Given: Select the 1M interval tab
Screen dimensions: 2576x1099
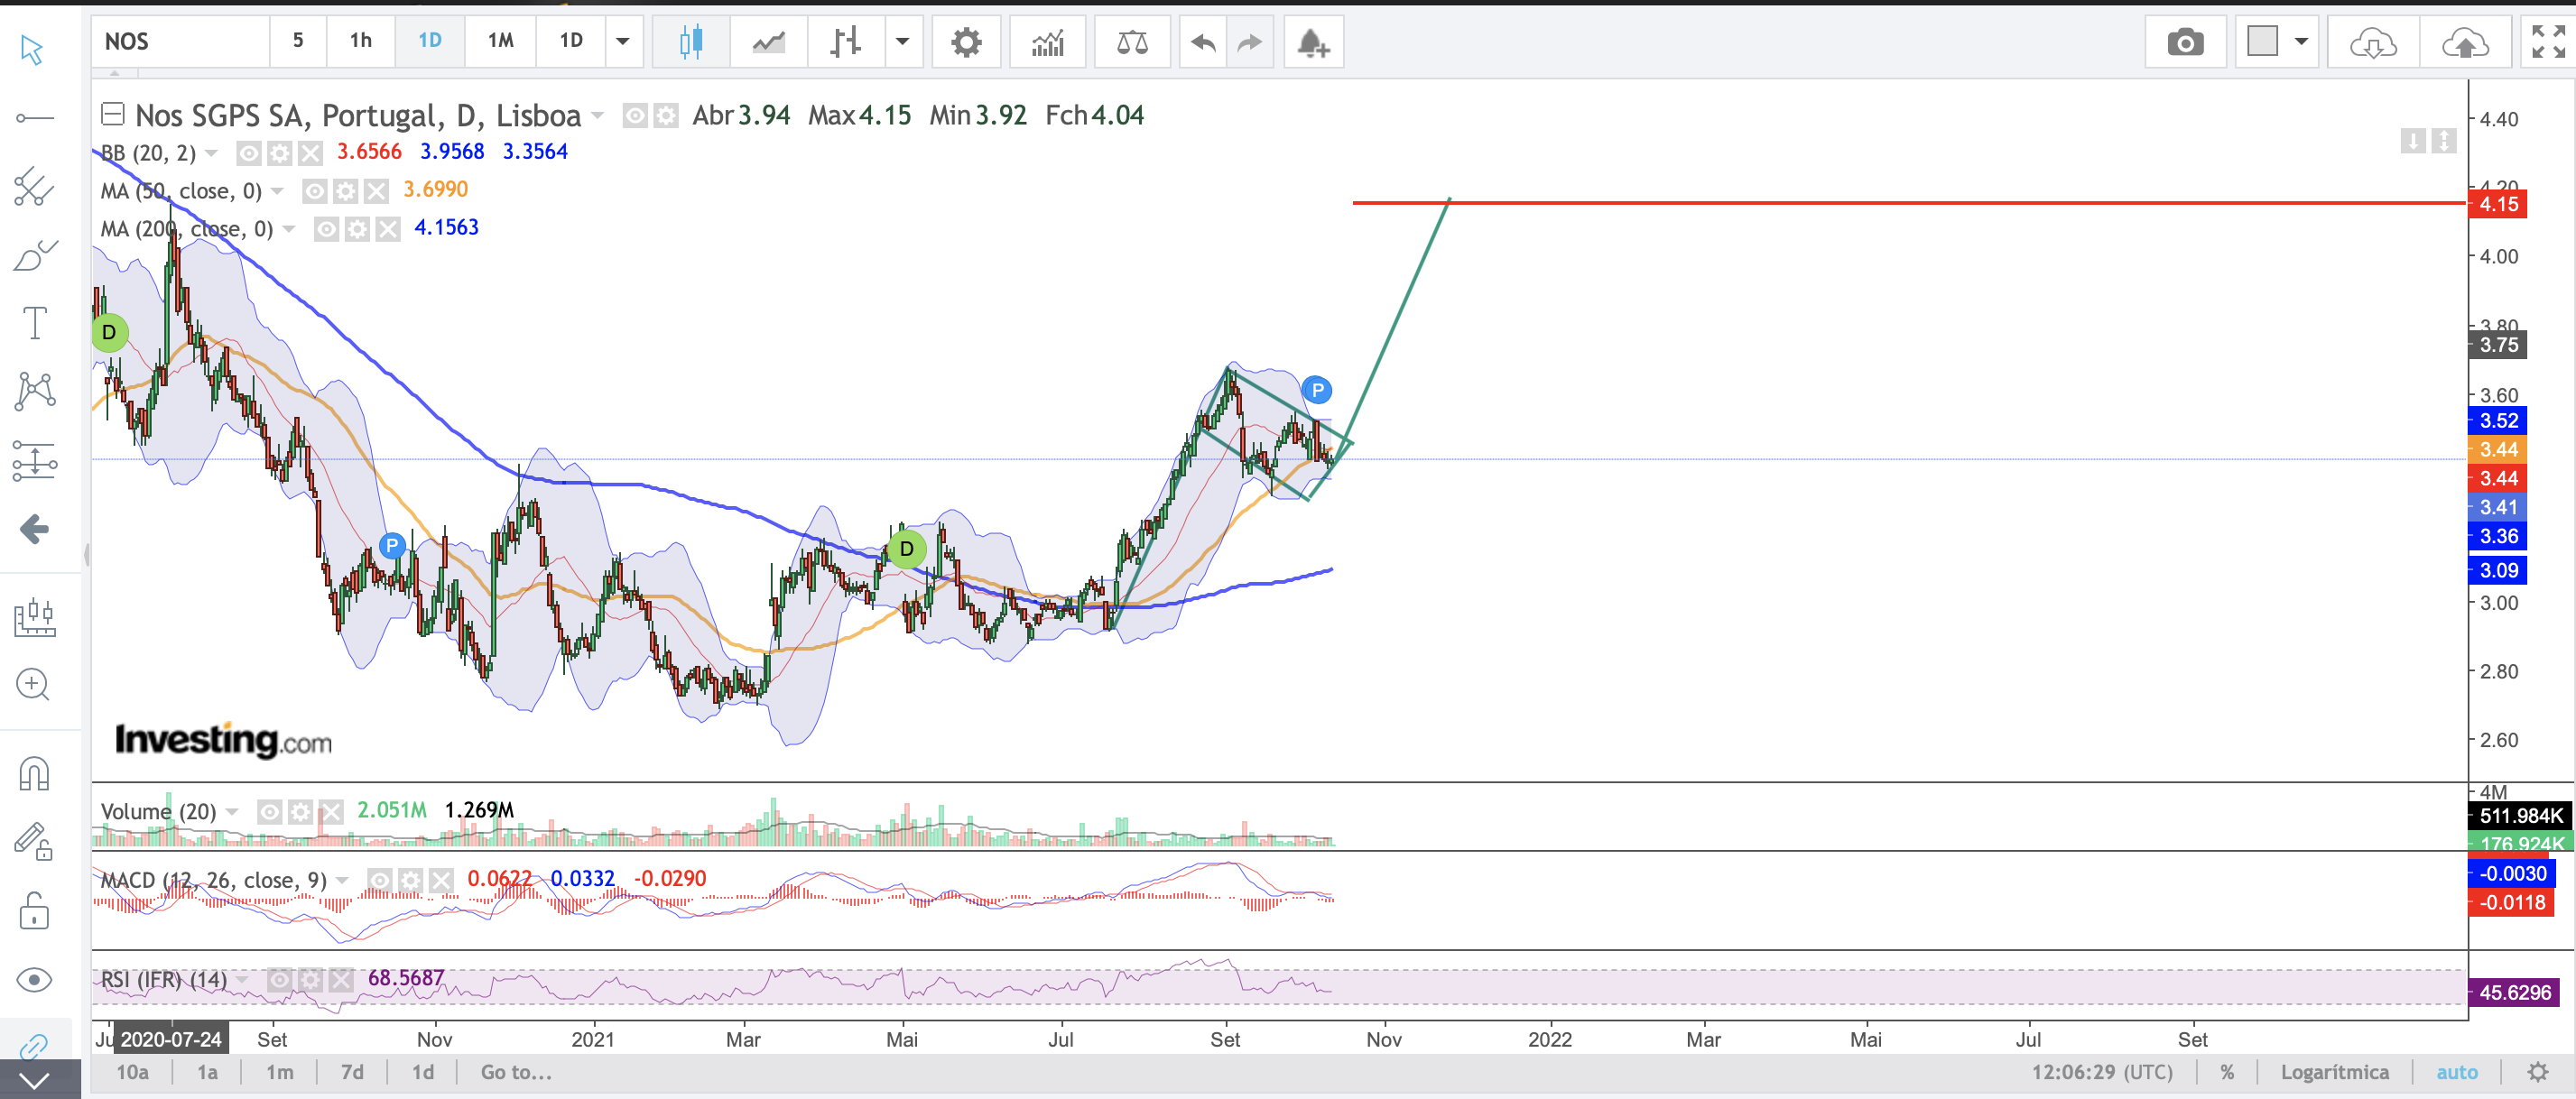Looking at the screenshot, I should [500, 41].
